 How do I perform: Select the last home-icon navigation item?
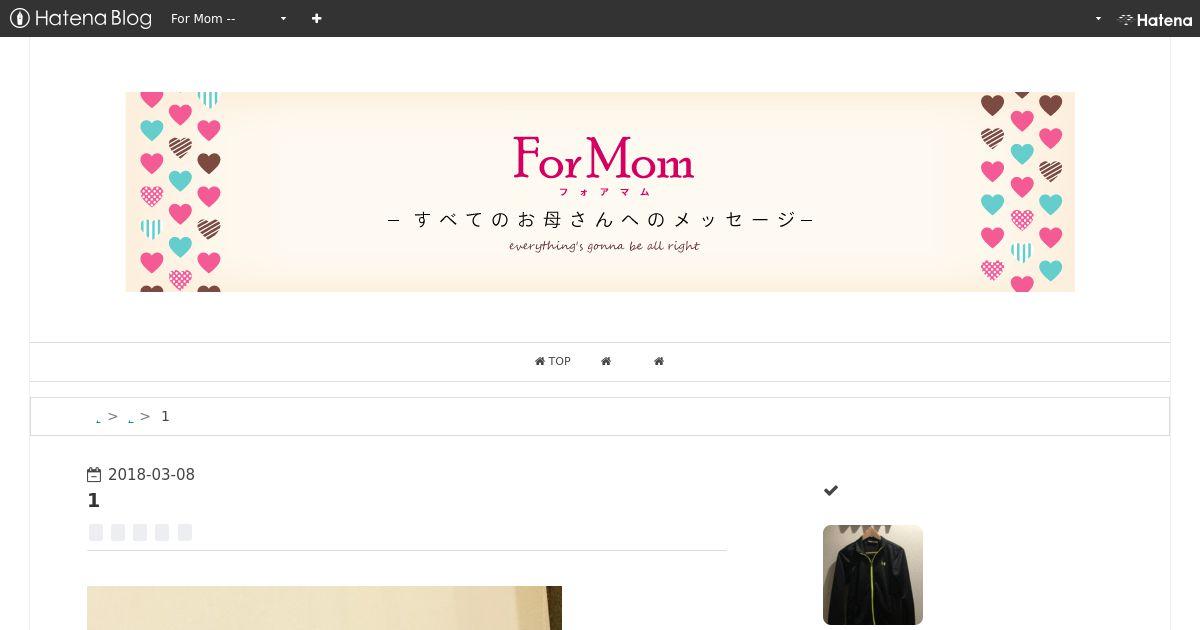[659, 361]
